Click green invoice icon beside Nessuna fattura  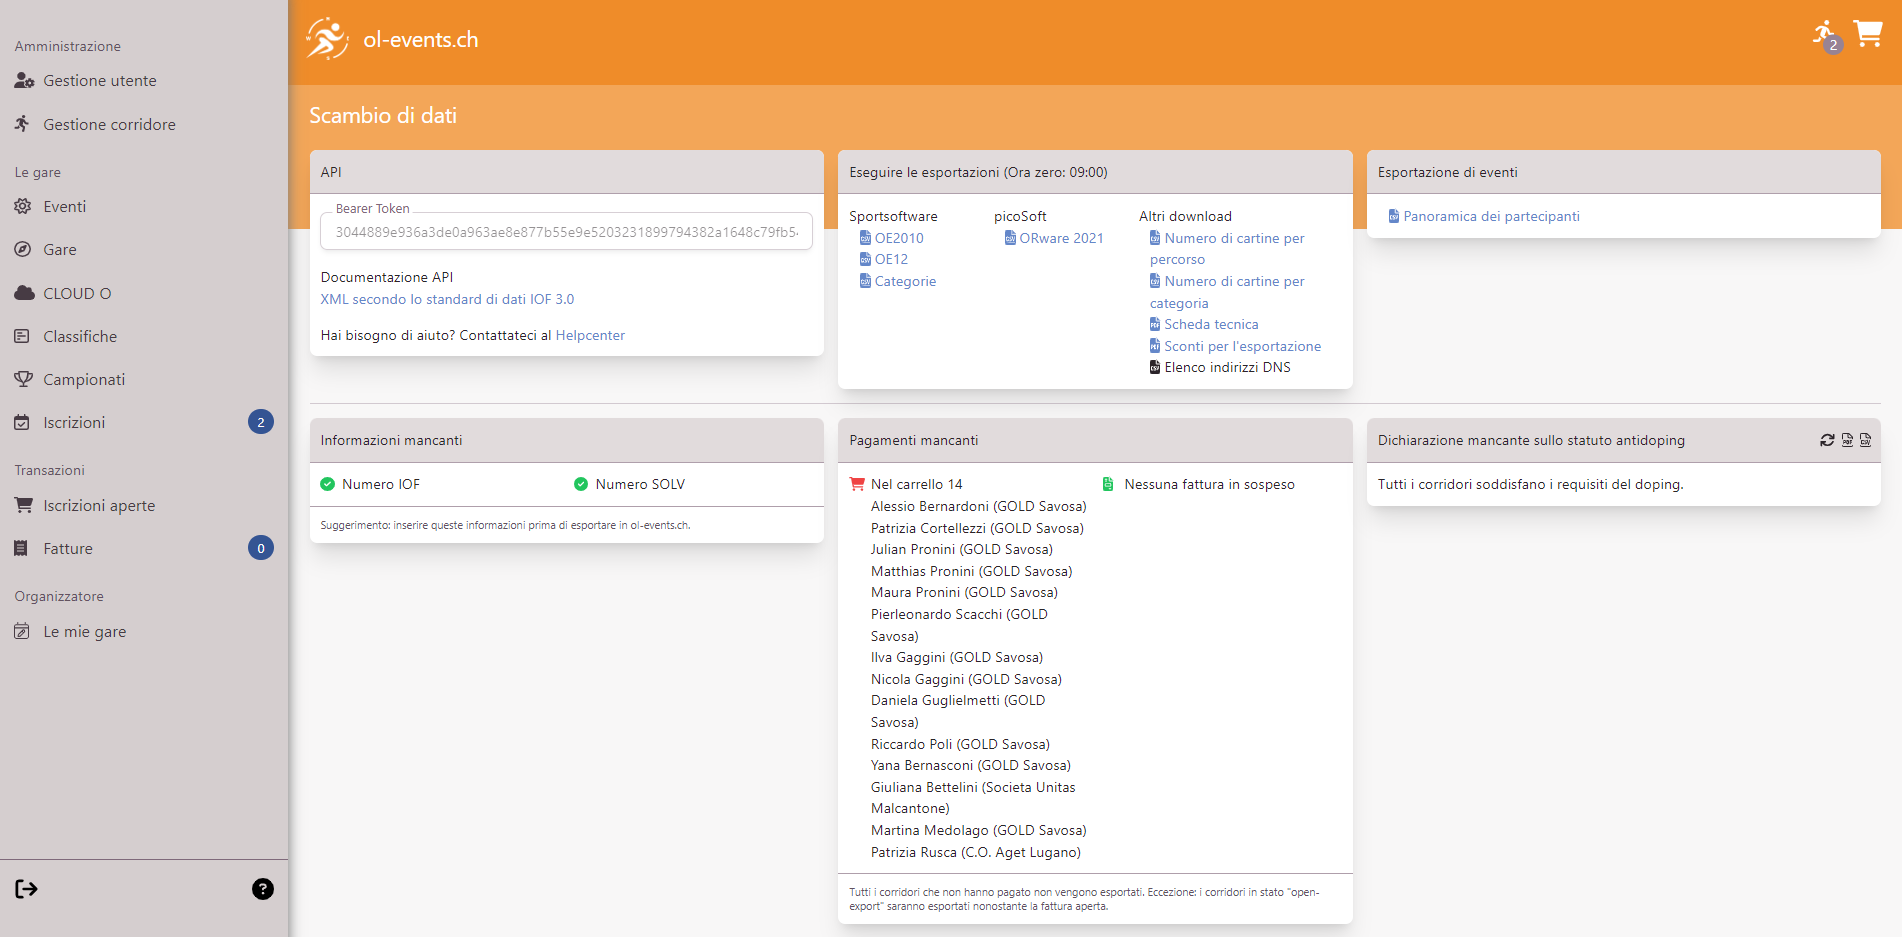click(x=1108, y=484)
